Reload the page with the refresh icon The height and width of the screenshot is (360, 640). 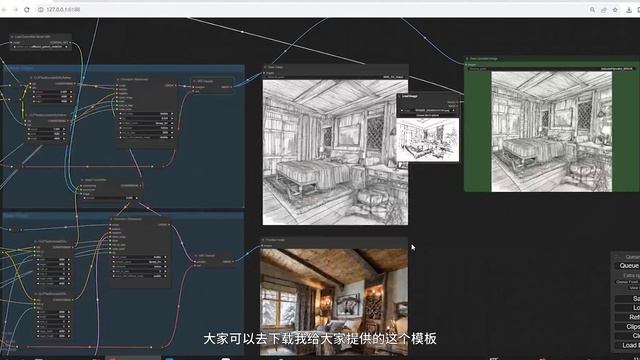(27, 9)
